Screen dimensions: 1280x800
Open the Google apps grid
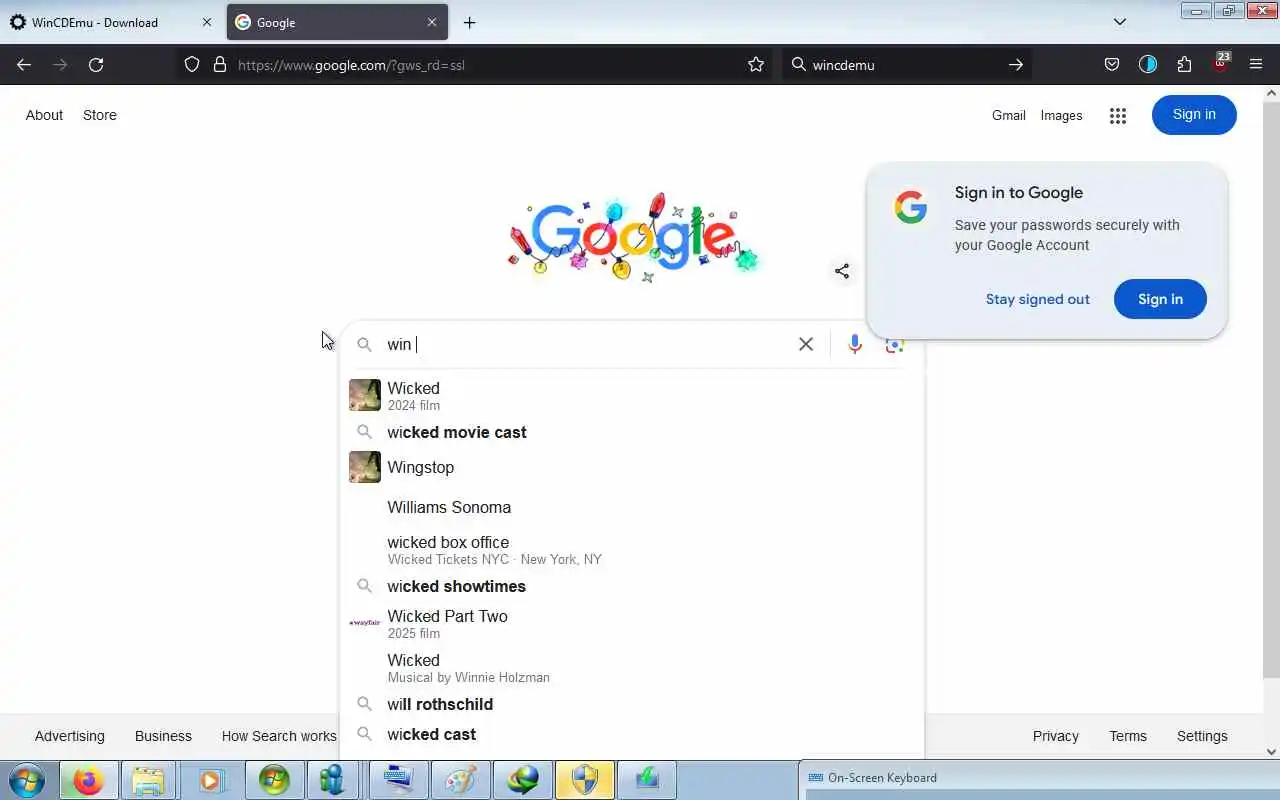[x=1118, y=115]
